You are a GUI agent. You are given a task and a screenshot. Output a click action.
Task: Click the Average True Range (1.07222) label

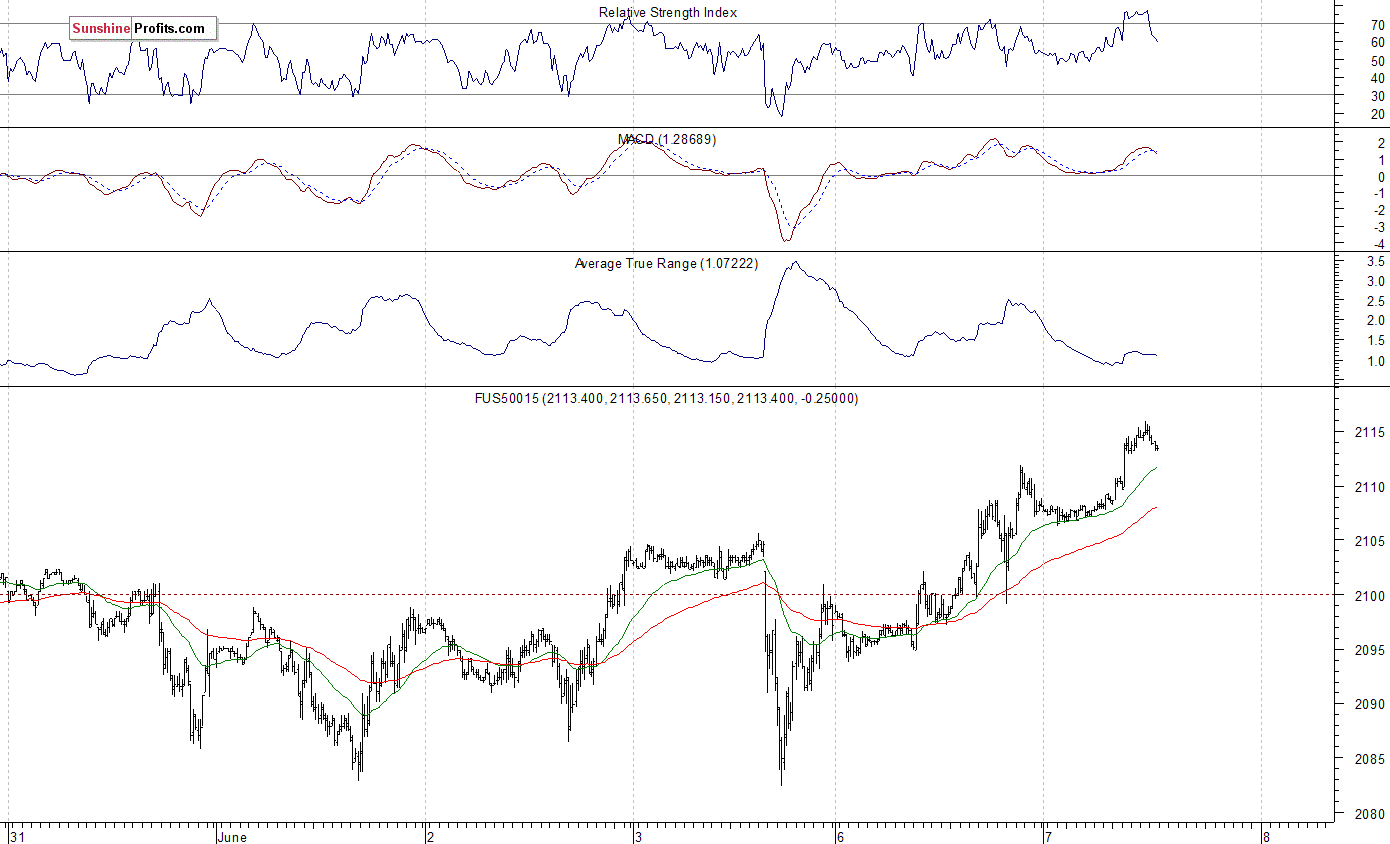point(666,263)
